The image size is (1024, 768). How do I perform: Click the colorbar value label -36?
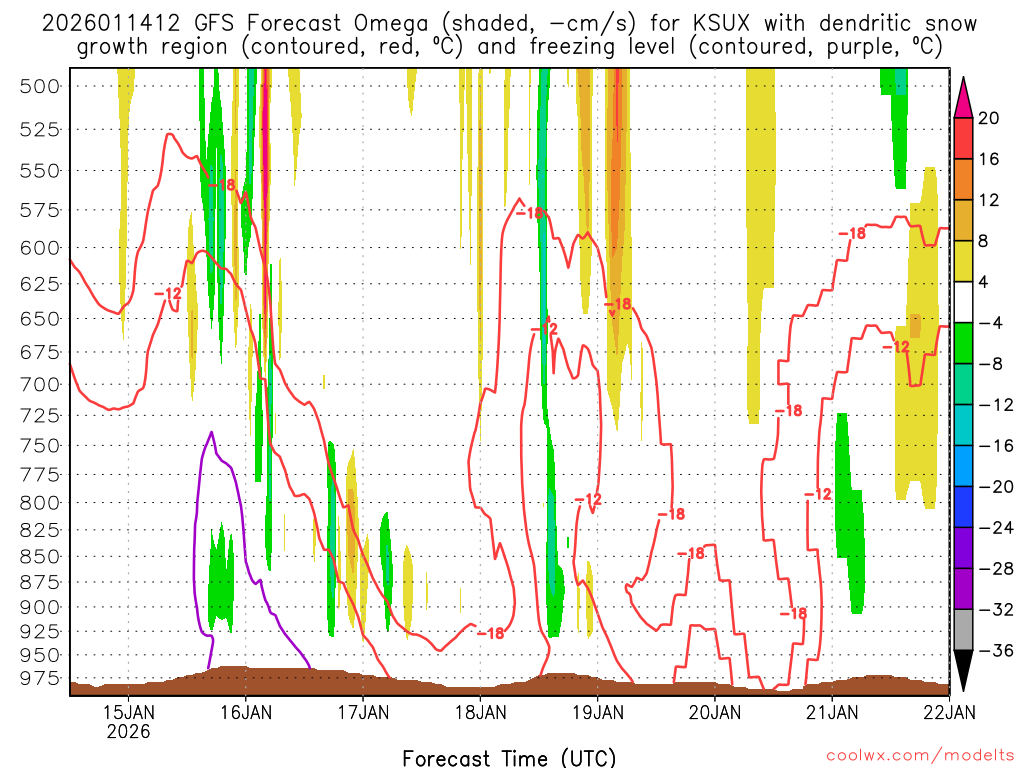(995, 650)
